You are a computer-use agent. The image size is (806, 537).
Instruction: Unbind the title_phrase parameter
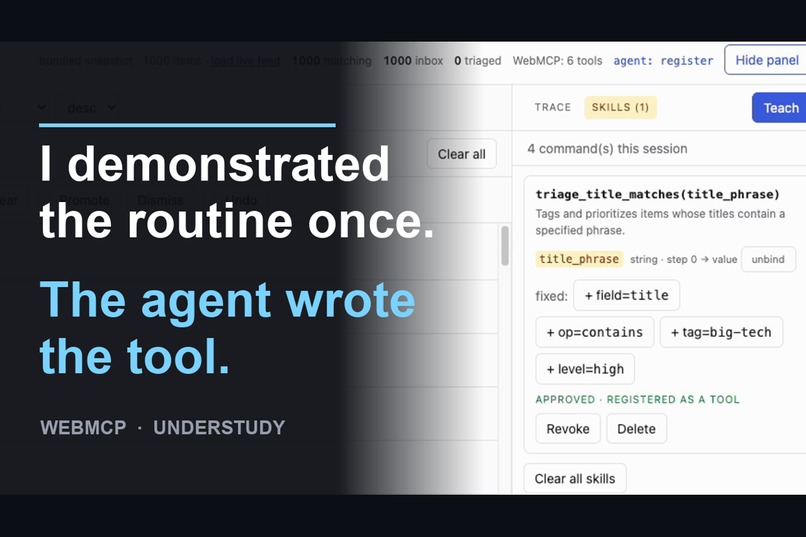768,259
